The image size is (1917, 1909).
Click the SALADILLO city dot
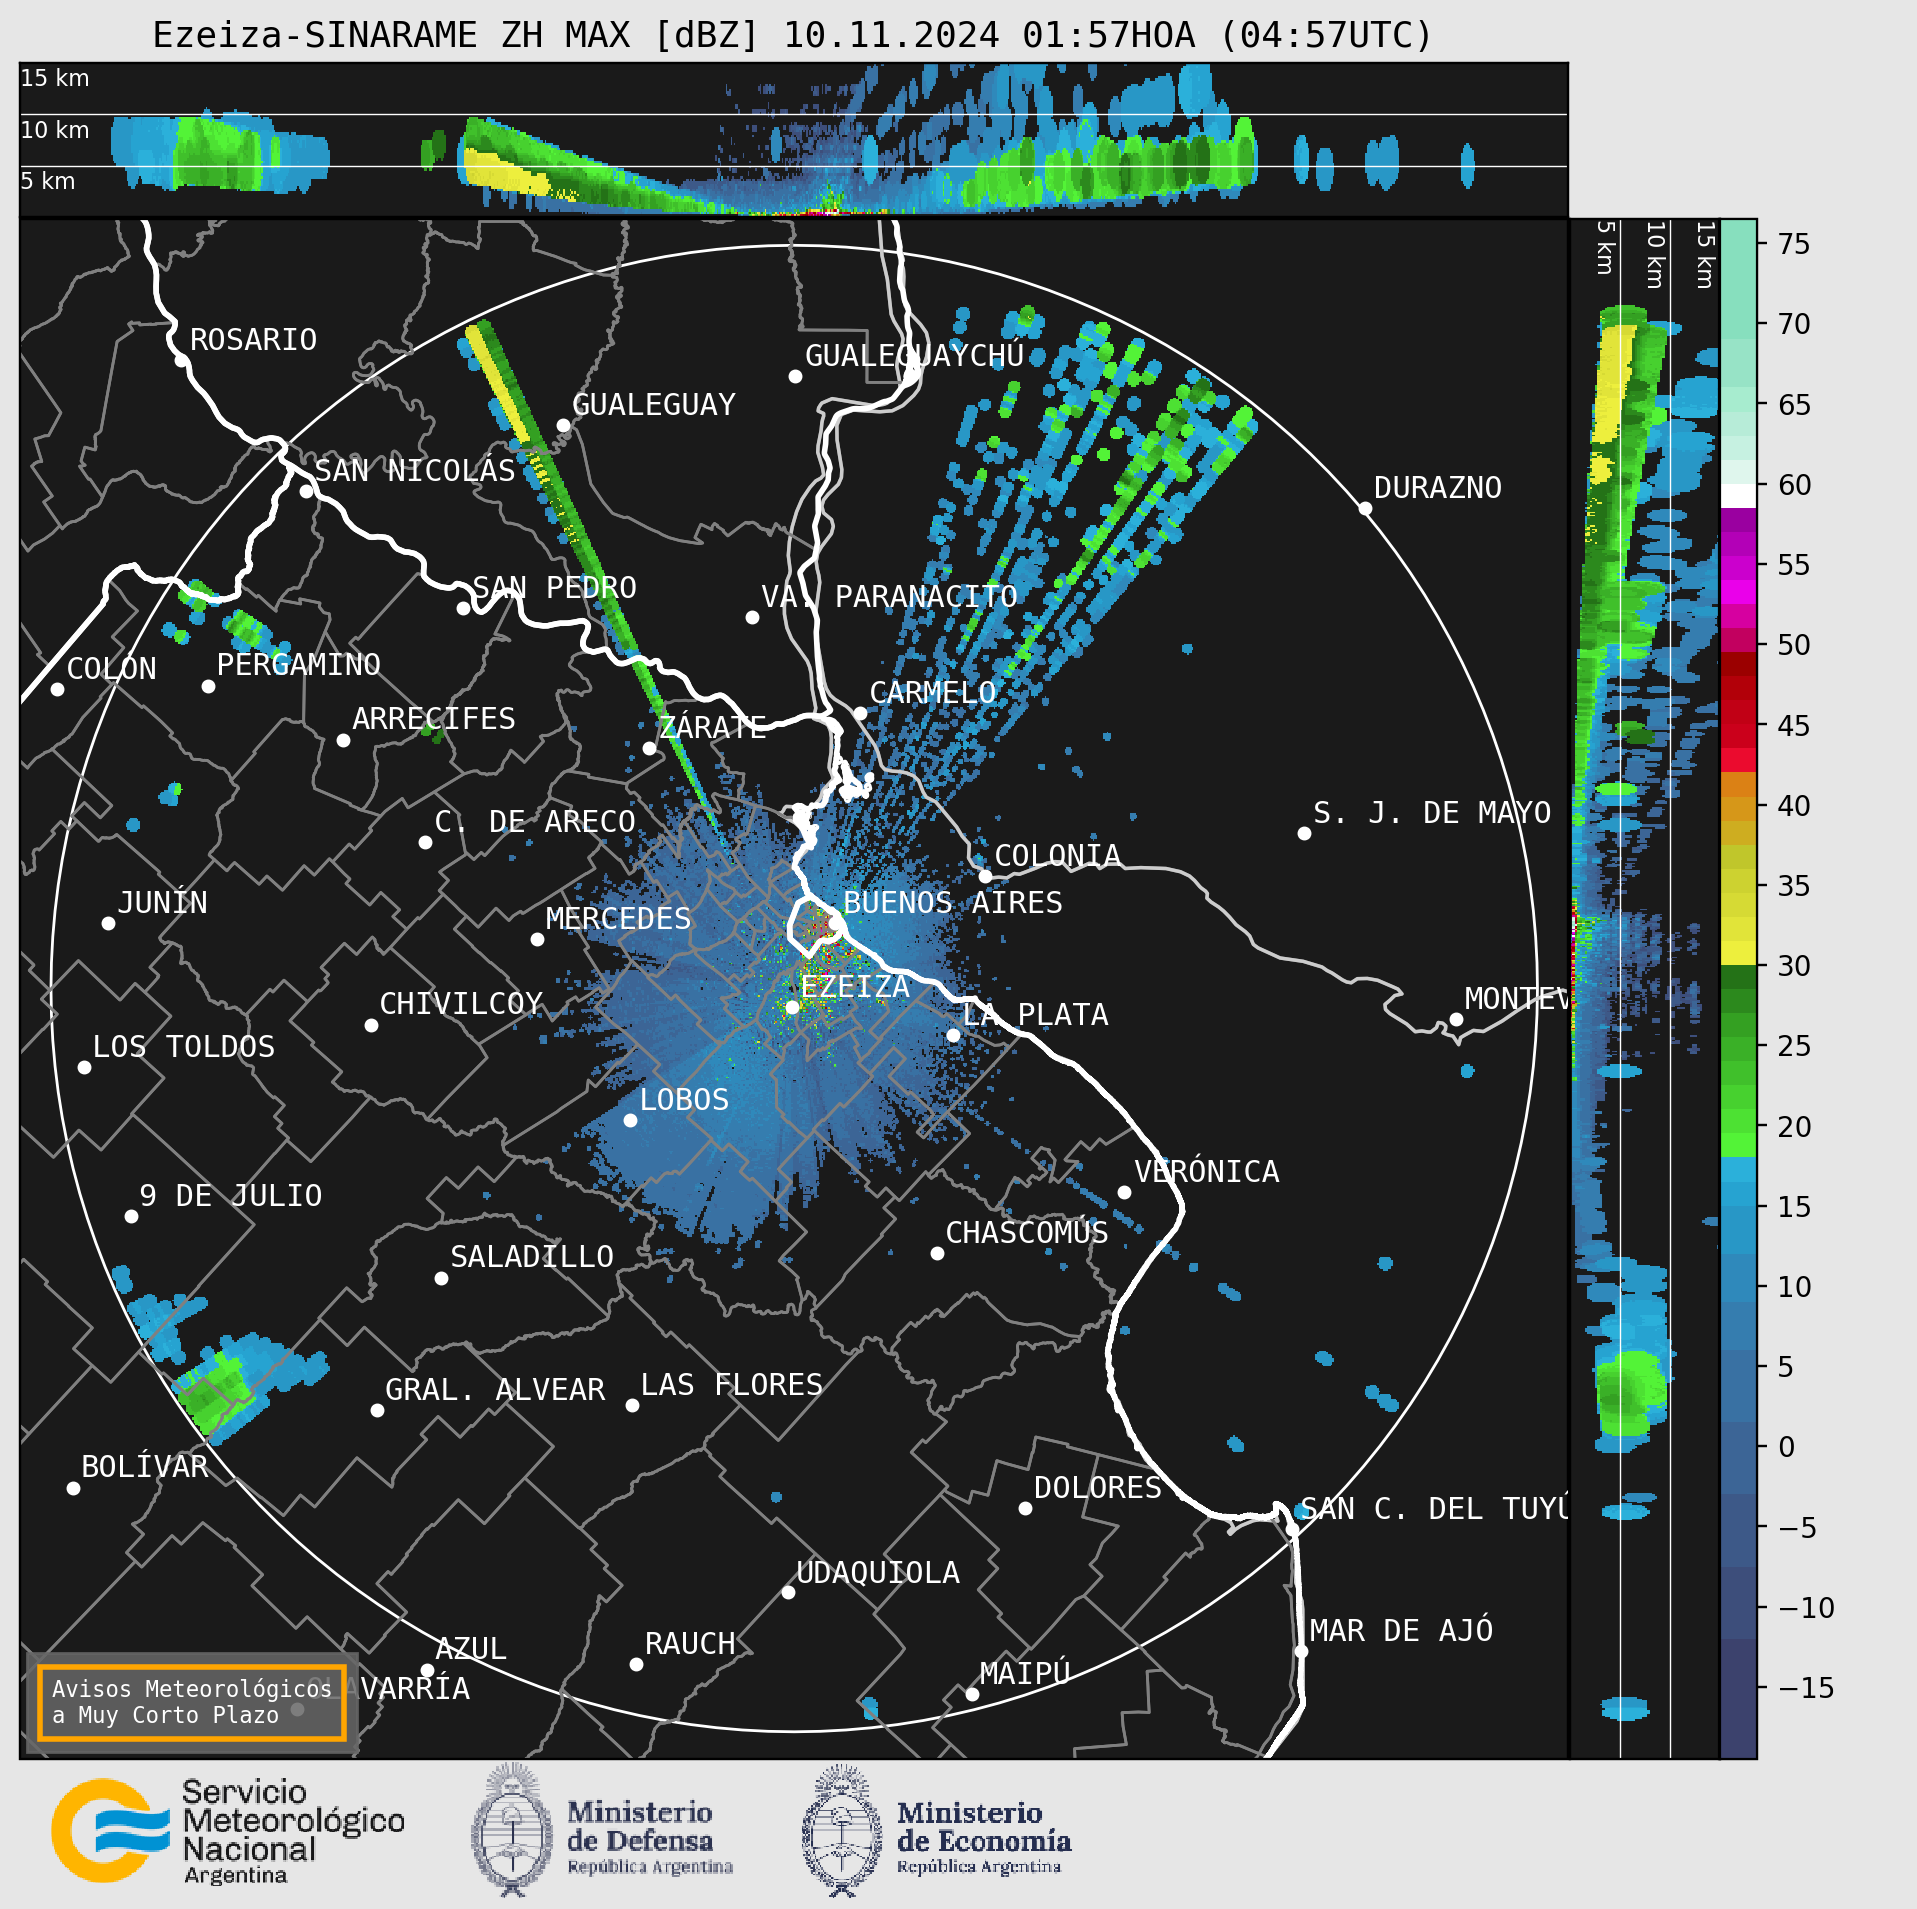point(441,1278)
